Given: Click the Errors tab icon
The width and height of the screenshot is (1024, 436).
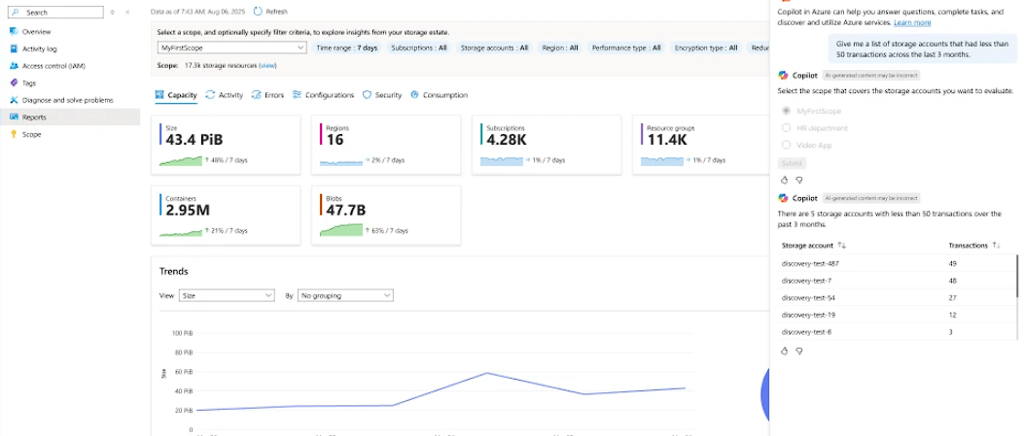Looking at the screenshot, I should tap(256, 95).
